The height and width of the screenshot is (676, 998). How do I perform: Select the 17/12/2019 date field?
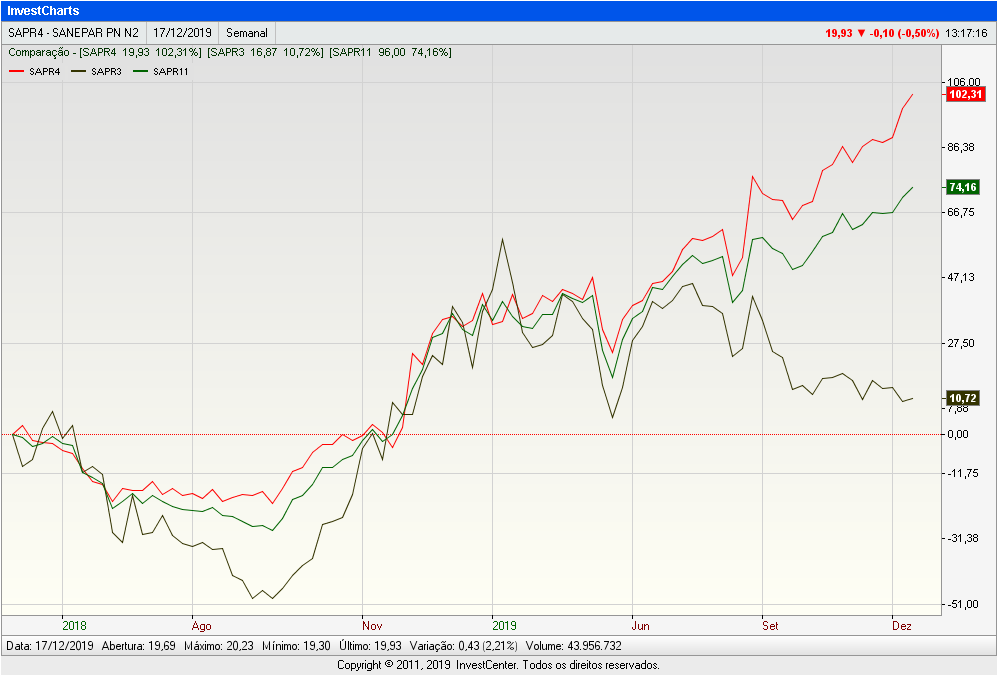(x=182, y=32)
